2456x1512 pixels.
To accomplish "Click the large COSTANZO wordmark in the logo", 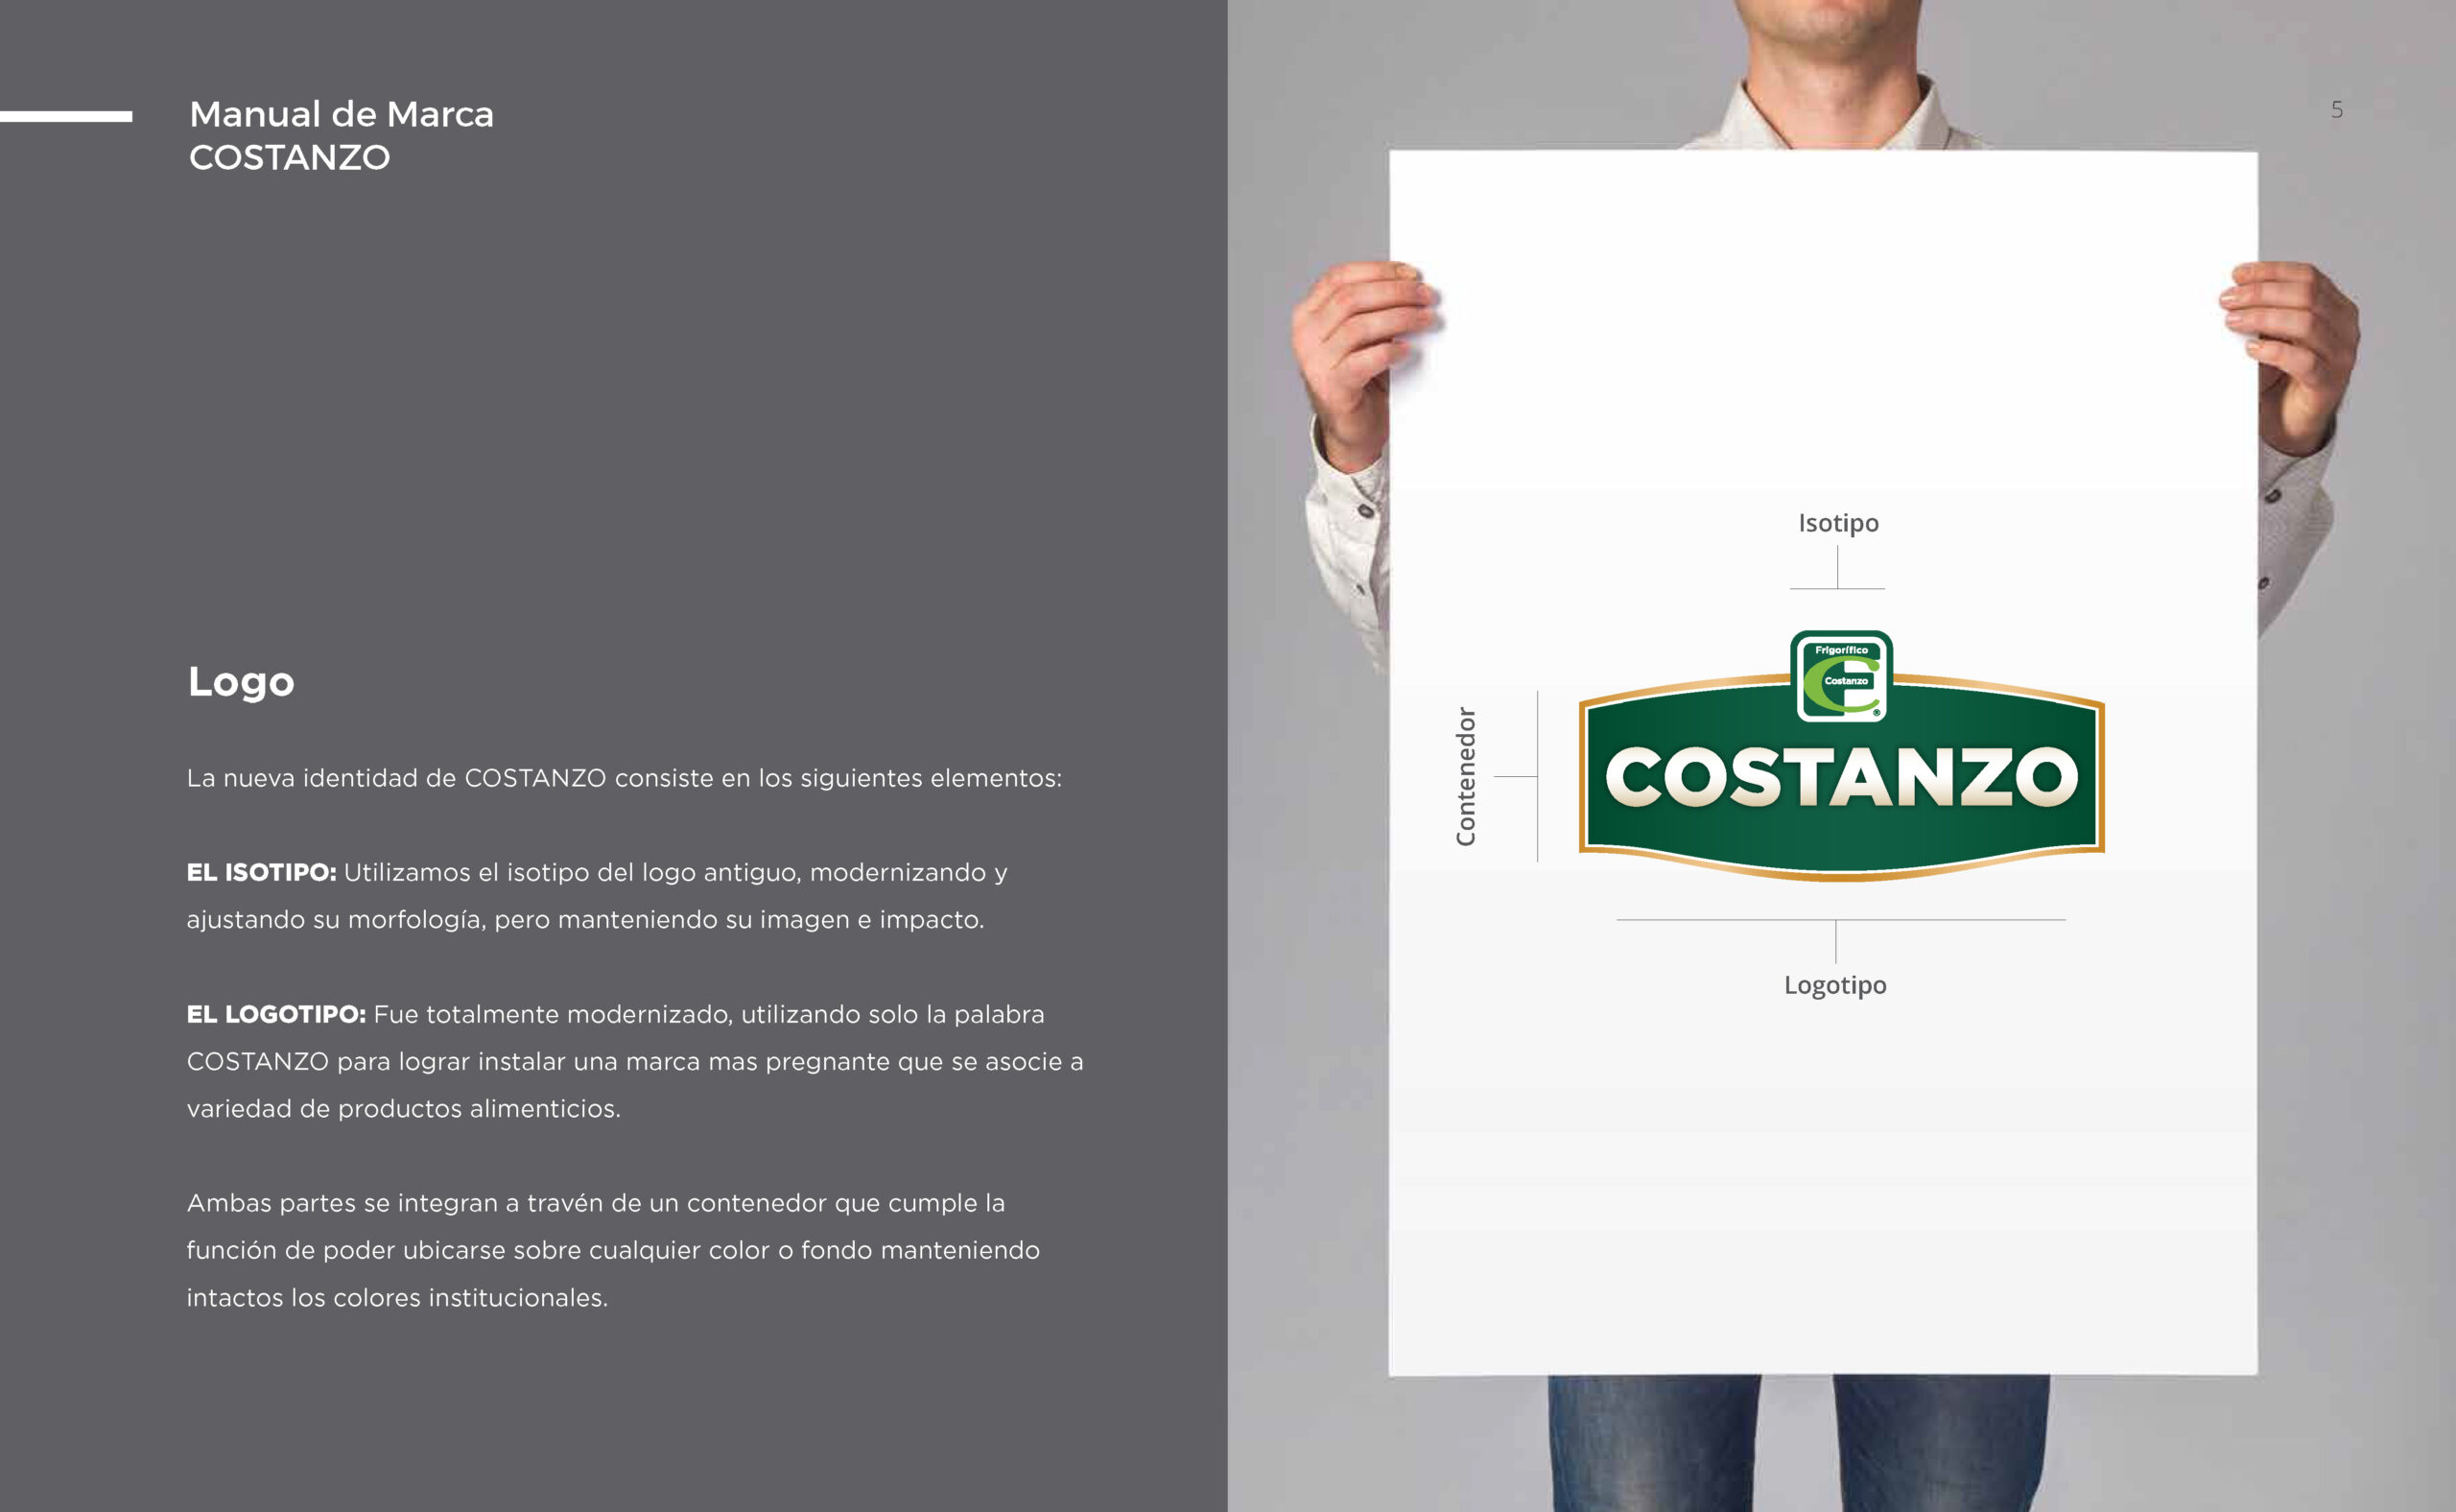I will [1841, 777].
